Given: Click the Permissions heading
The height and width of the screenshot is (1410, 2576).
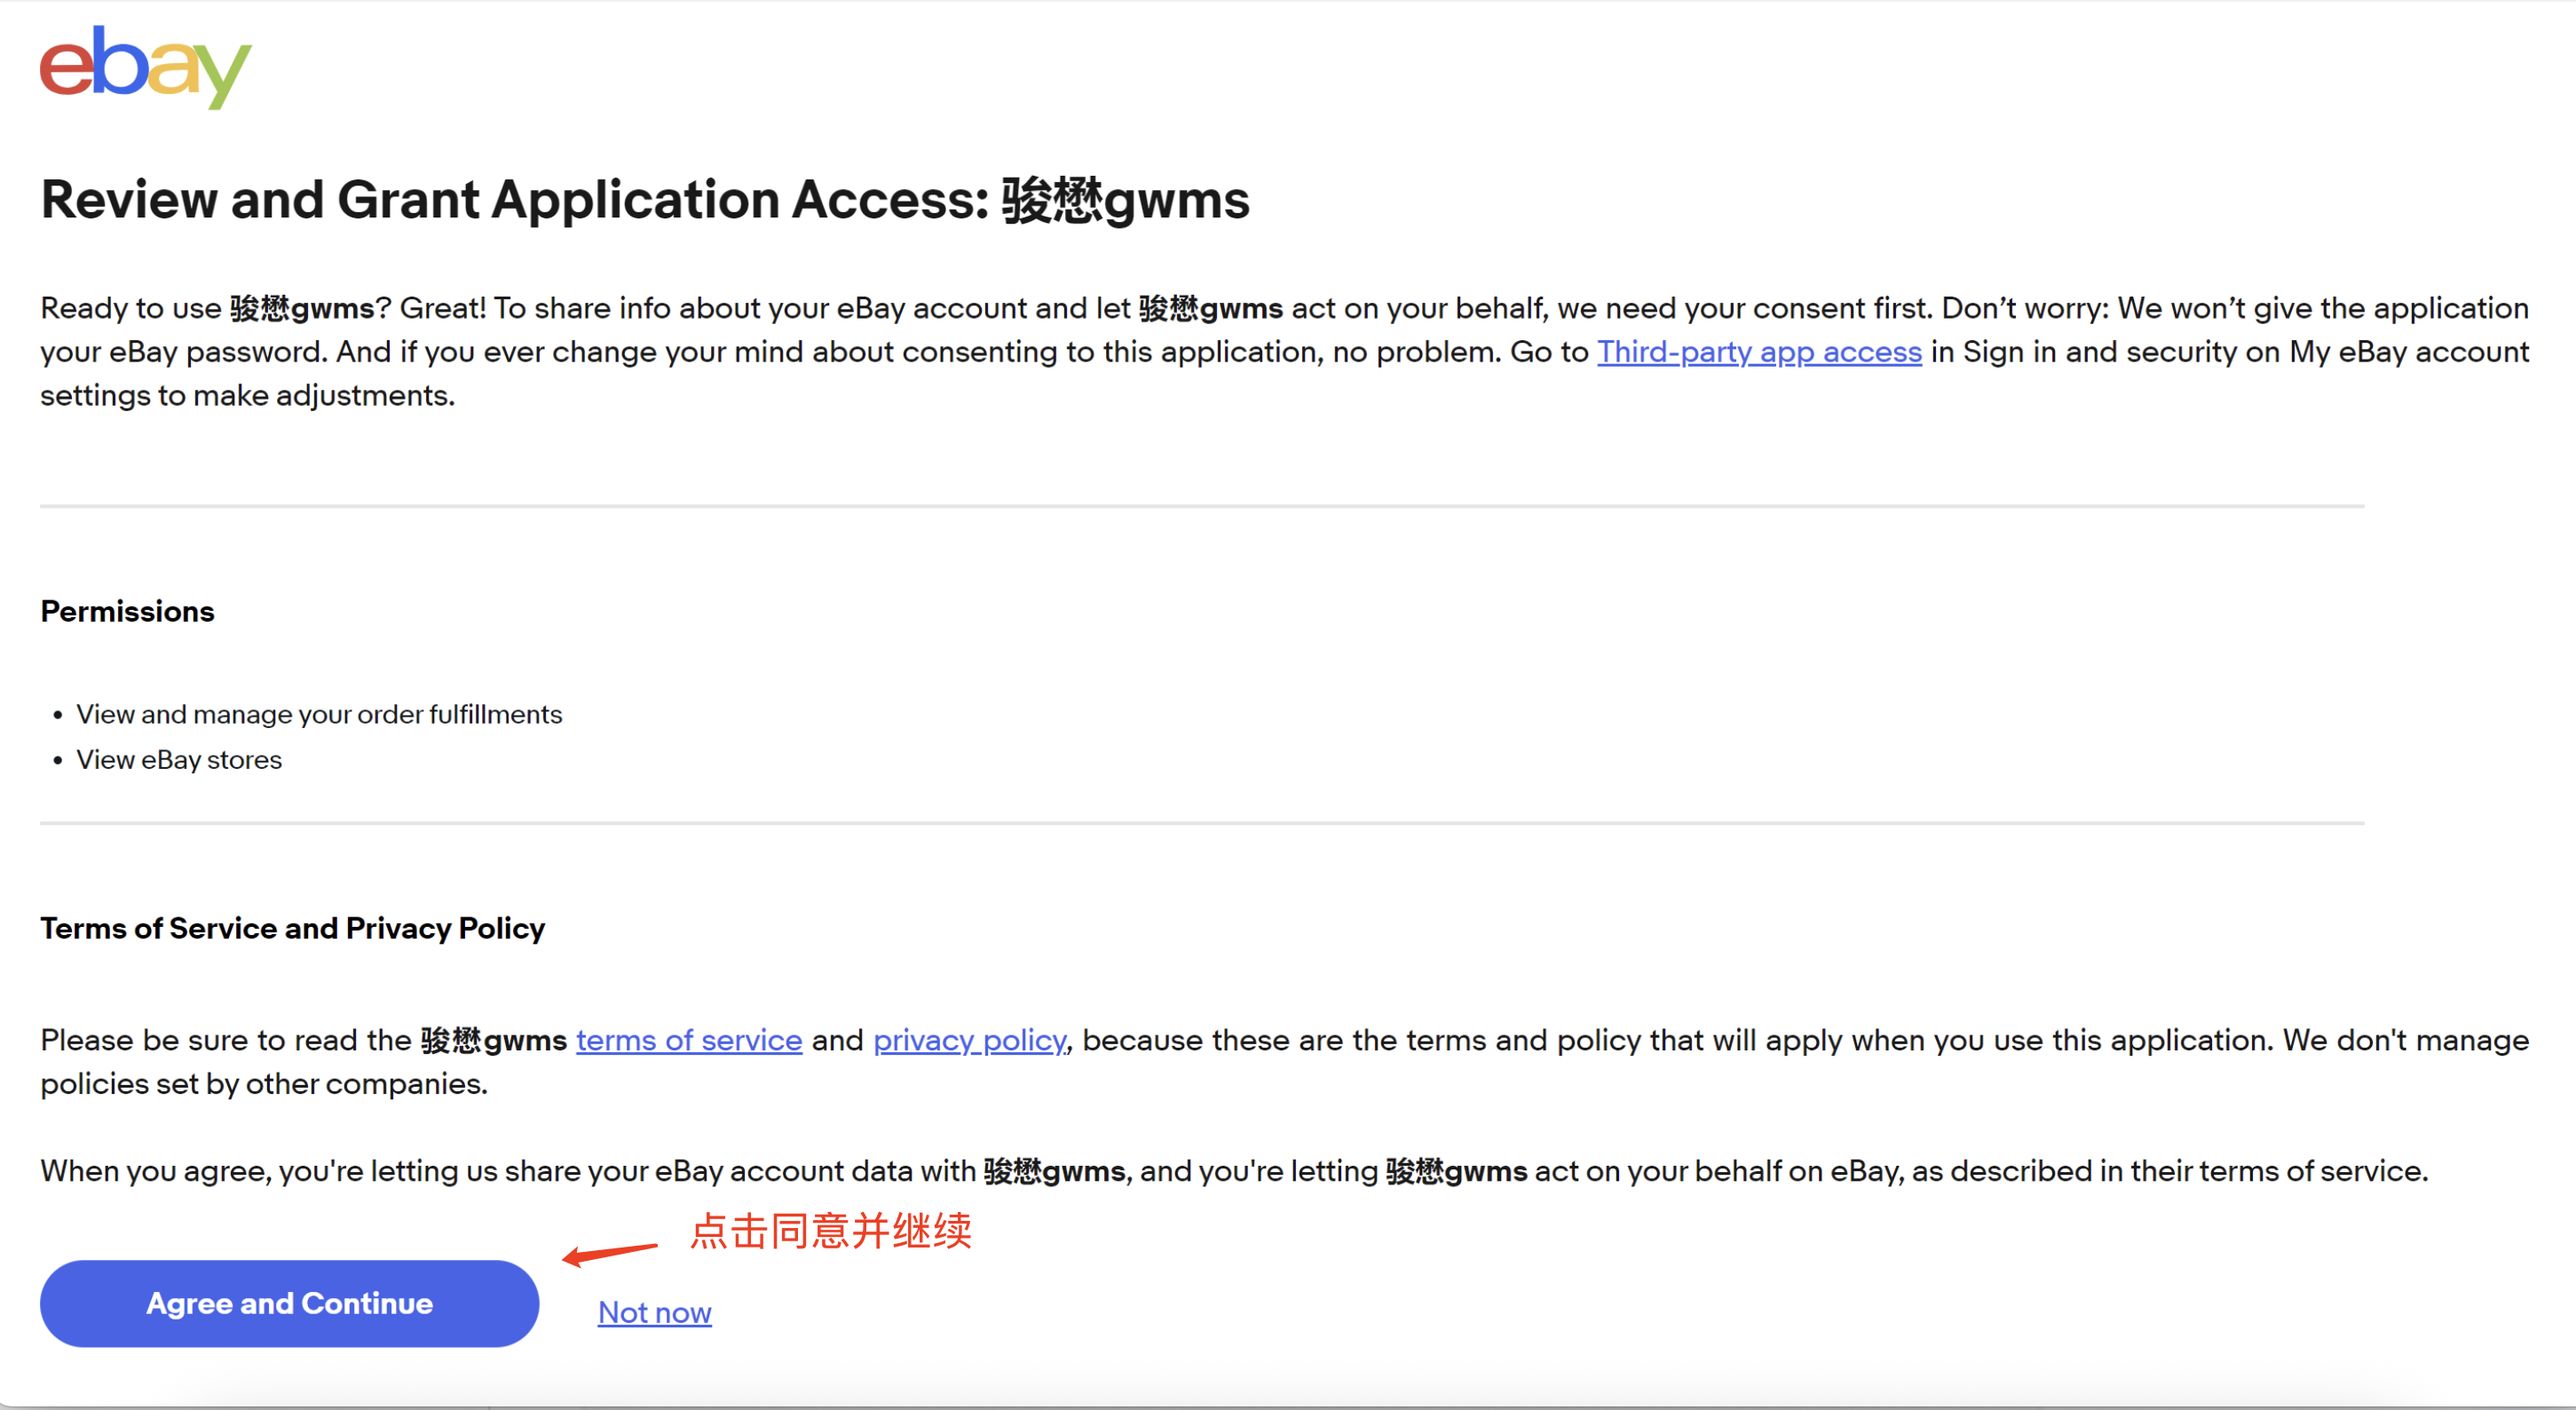Looking at the screenshot, I should tap(127, 611).
